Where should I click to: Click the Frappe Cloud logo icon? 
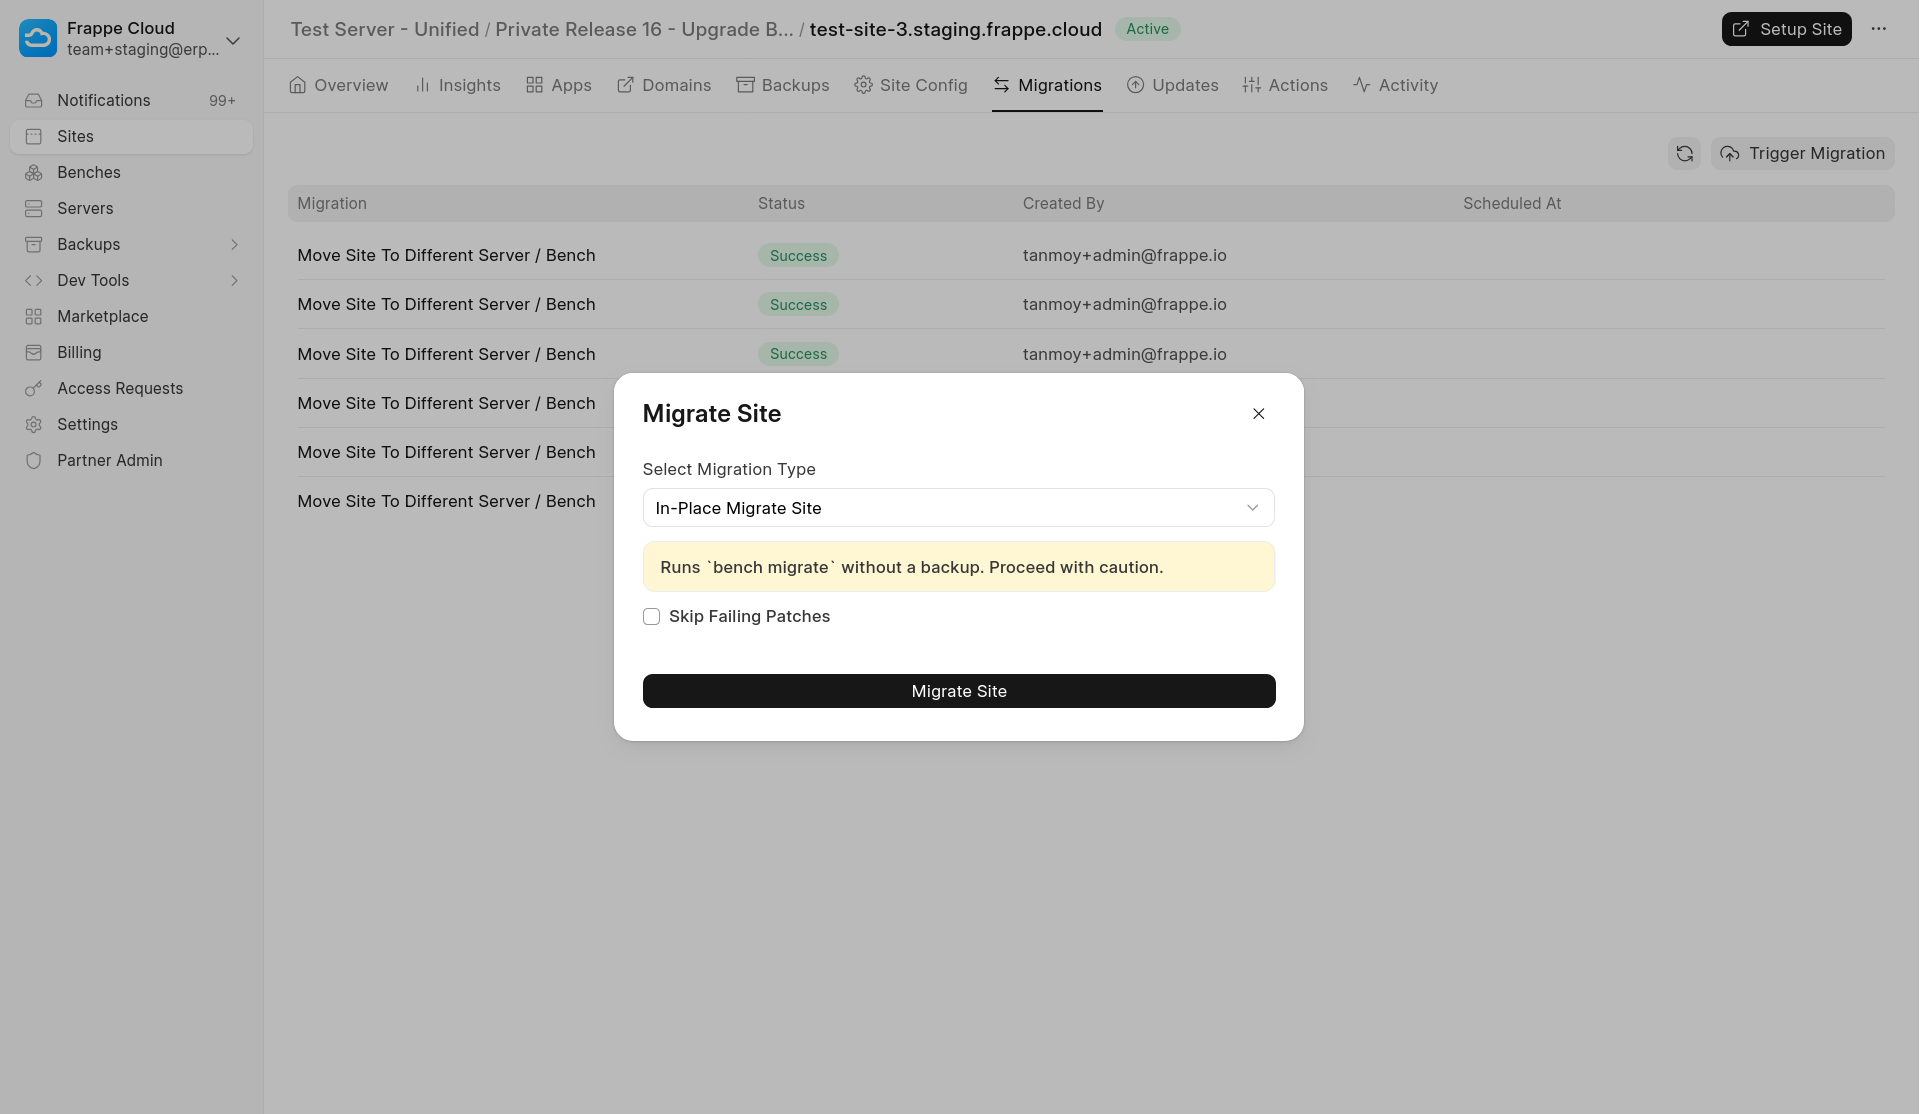click(x=38, y=38)
